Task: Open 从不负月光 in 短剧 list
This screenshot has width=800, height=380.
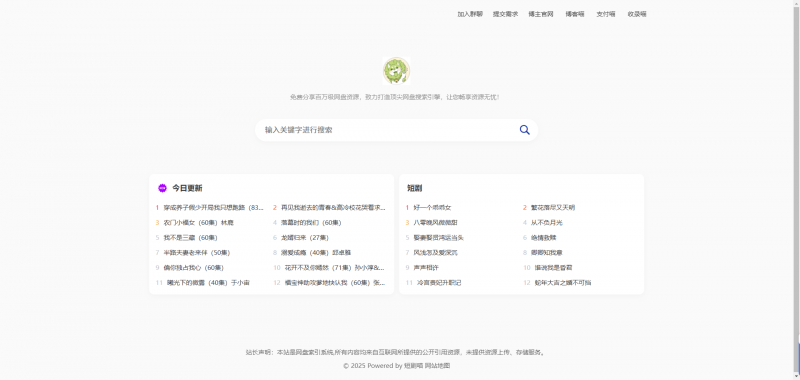Action: click(x=546, y=223)
